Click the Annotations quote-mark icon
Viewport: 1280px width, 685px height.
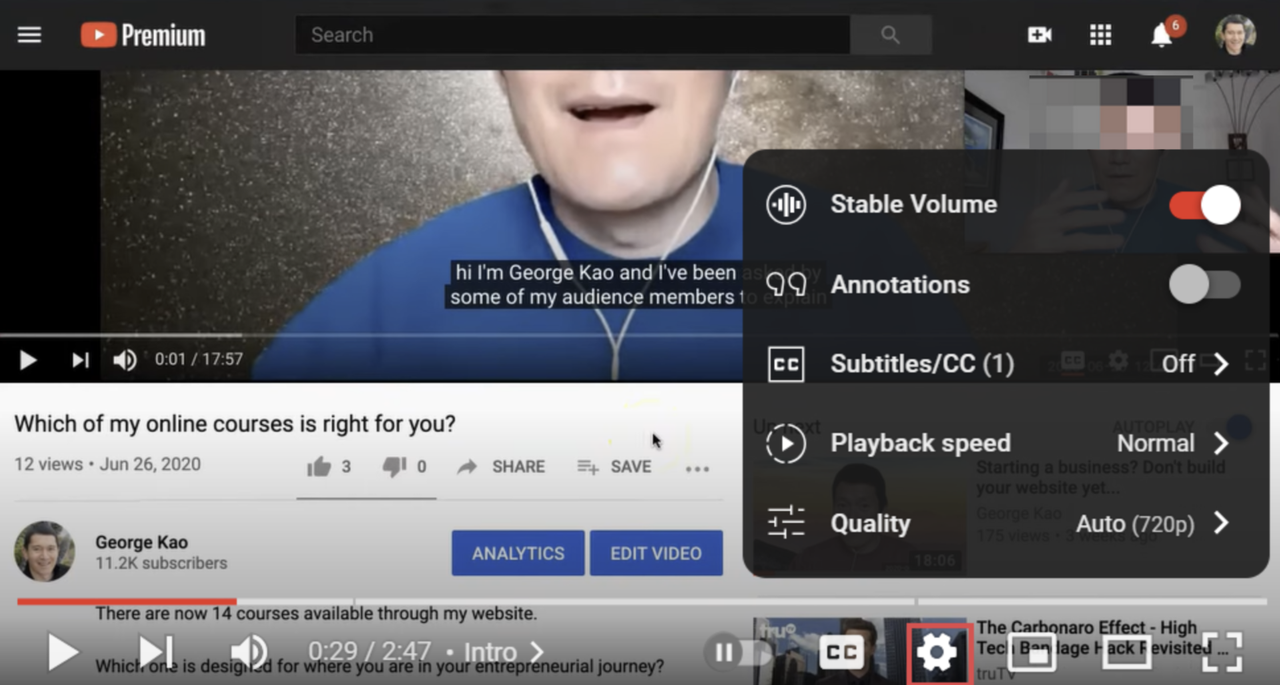(x=786, y=285)
